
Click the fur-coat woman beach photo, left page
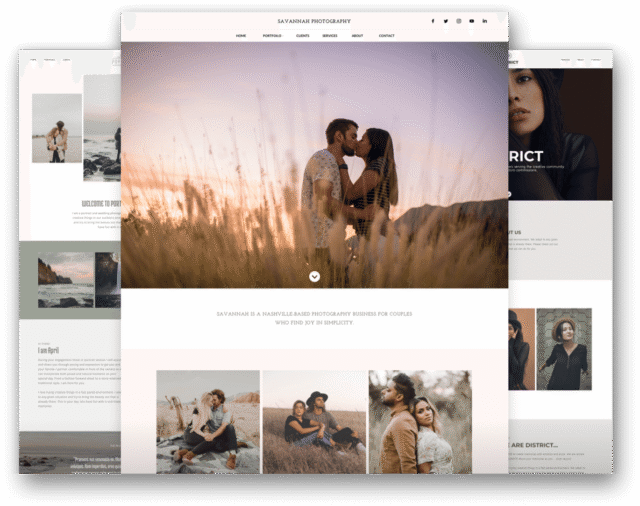[57, 128]
